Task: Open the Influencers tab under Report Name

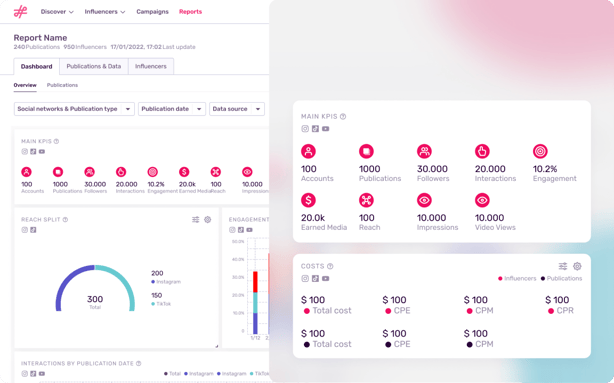Action: (x=151, y=67)
